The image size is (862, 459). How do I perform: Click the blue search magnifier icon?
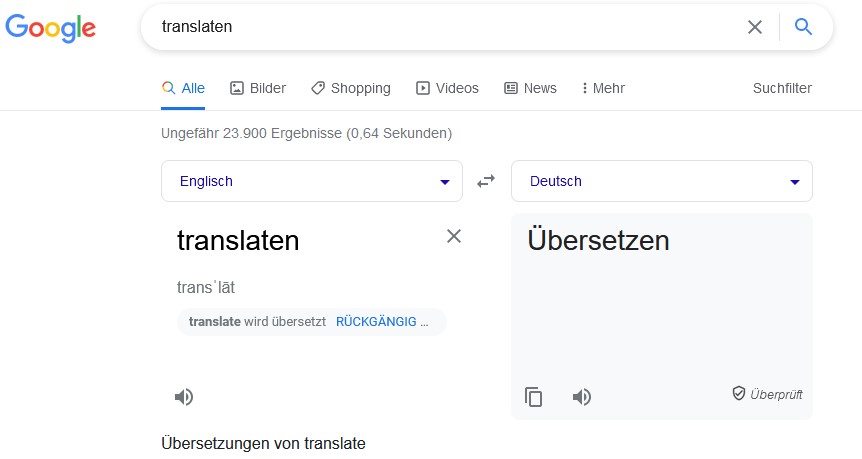(803, 27)
